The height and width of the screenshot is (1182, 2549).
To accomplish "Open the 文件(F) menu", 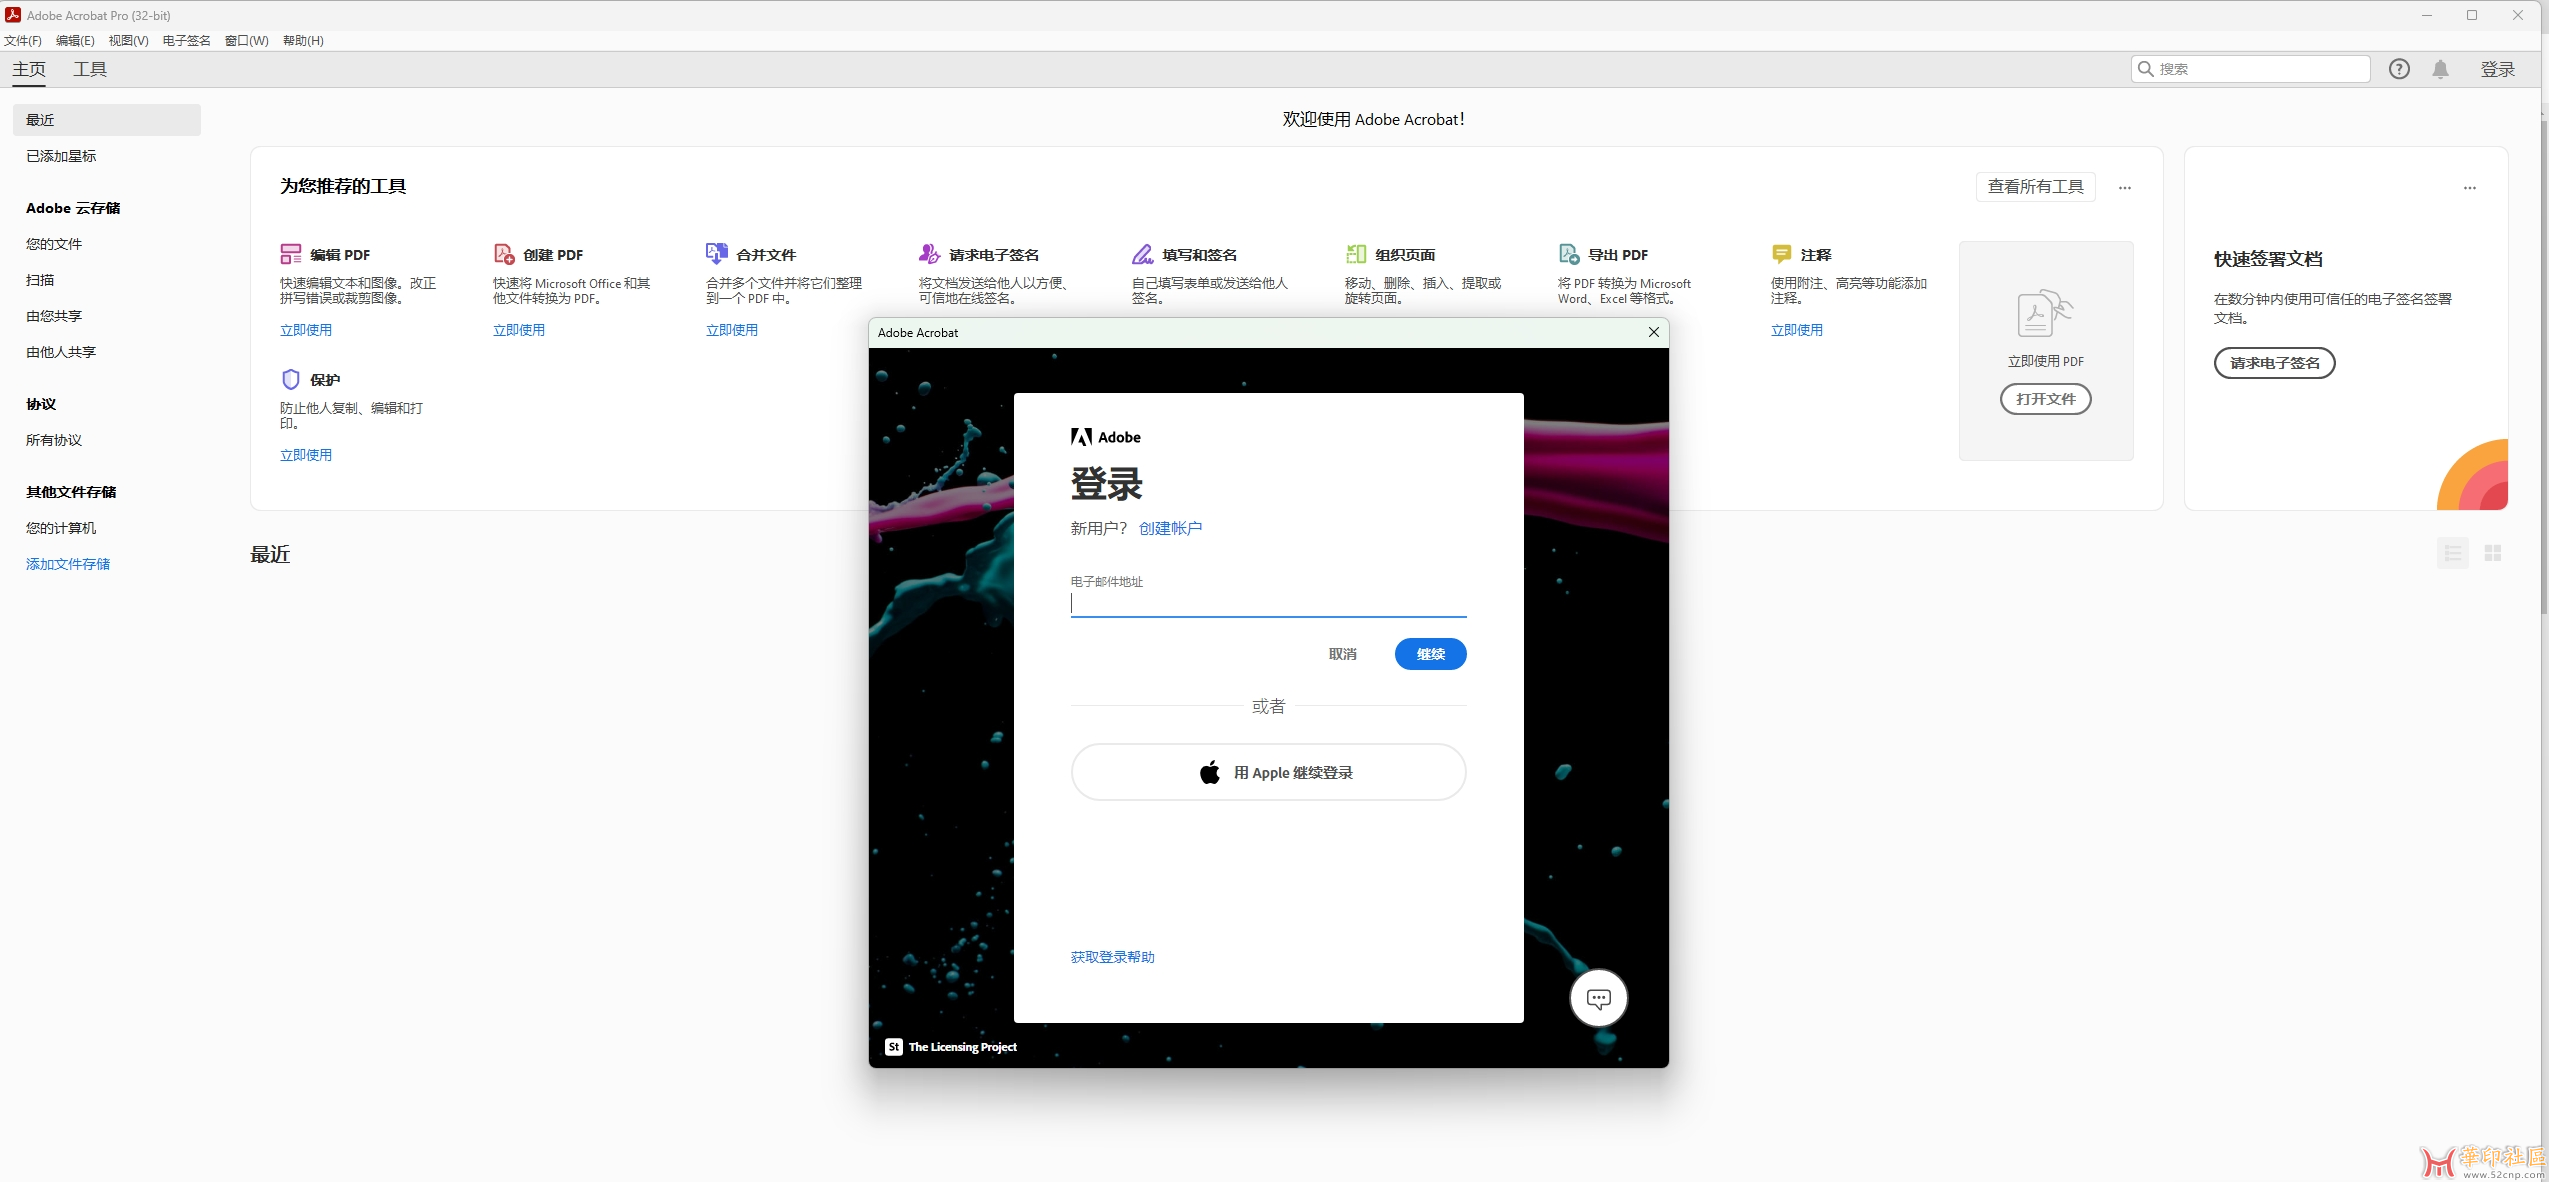I will click(23, 41).
